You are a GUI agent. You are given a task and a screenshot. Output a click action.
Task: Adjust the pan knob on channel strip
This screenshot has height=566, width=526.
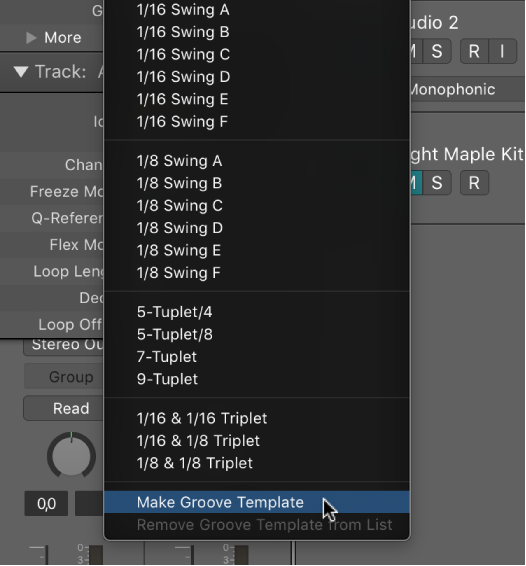click(71, 456)
